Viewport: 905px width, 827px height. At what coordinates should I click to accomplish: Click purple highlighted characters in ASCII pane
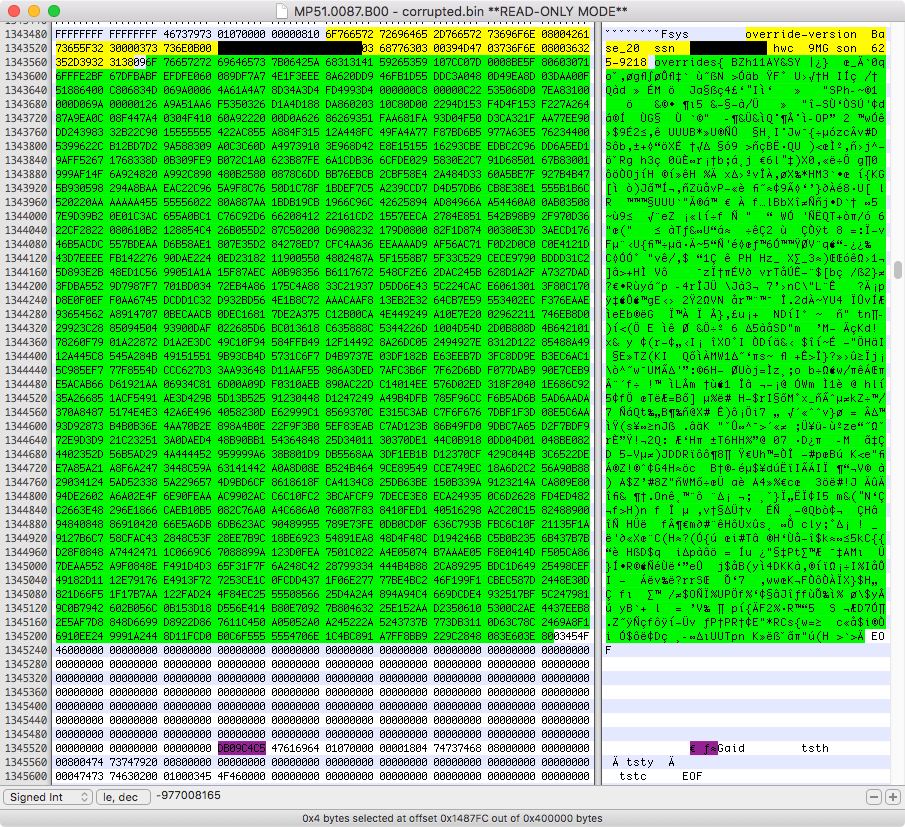pos(704,748)
